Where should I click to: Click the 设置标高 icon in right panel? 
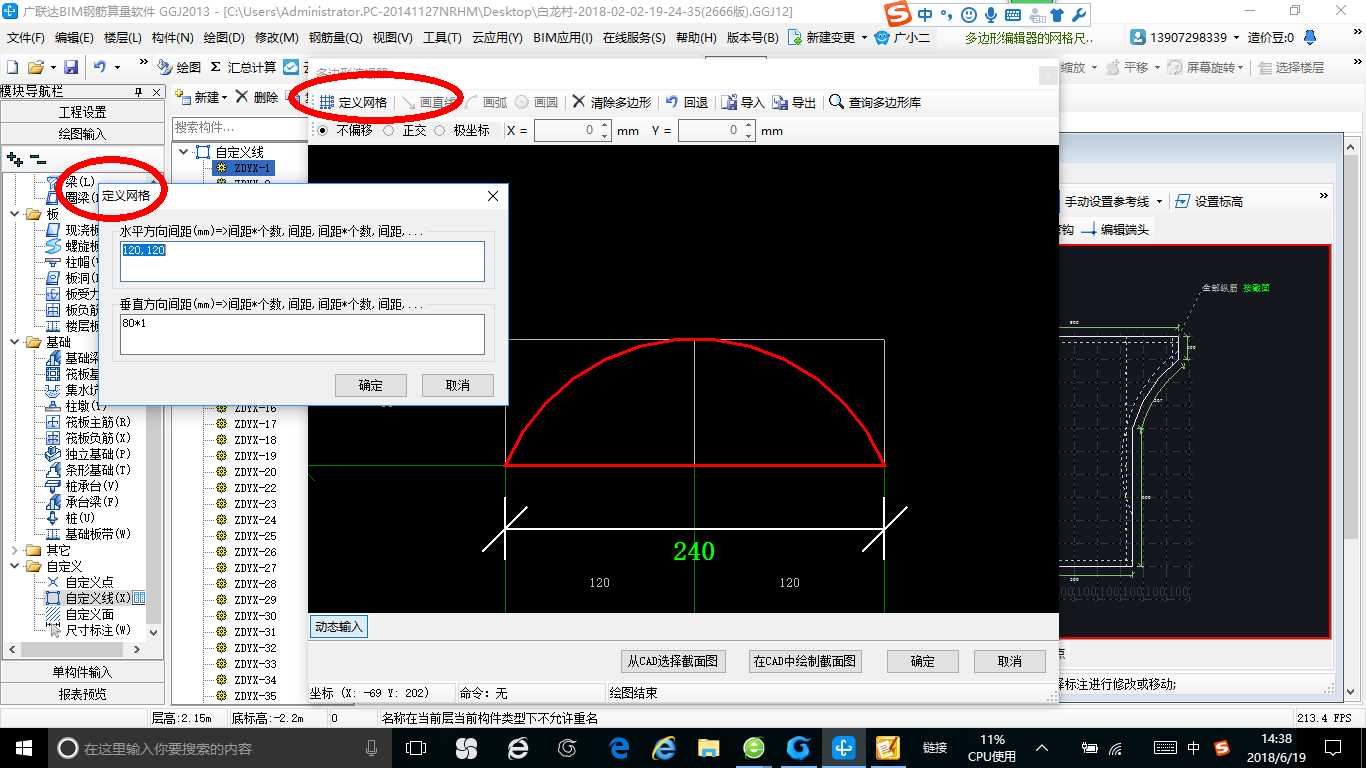coord(1183,201)
